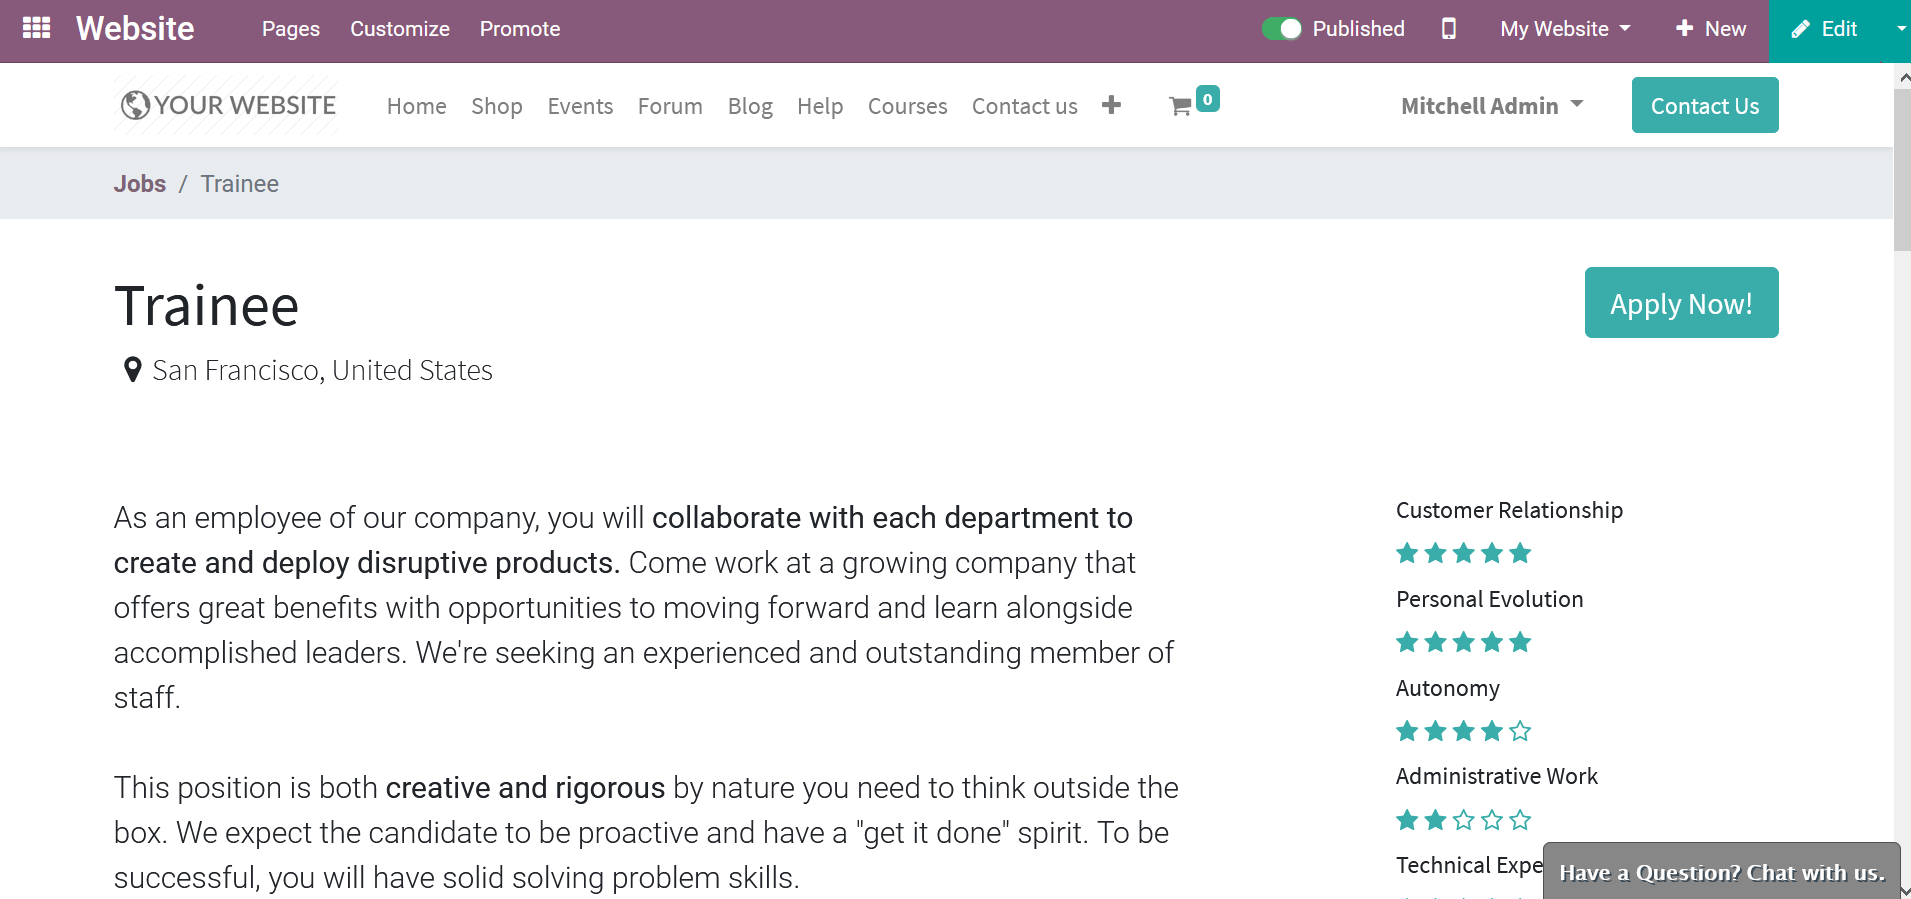Viewport: 1911px width, 899px height.
Task: Click the mobile preview phone icon
Action: point(1448,29)
